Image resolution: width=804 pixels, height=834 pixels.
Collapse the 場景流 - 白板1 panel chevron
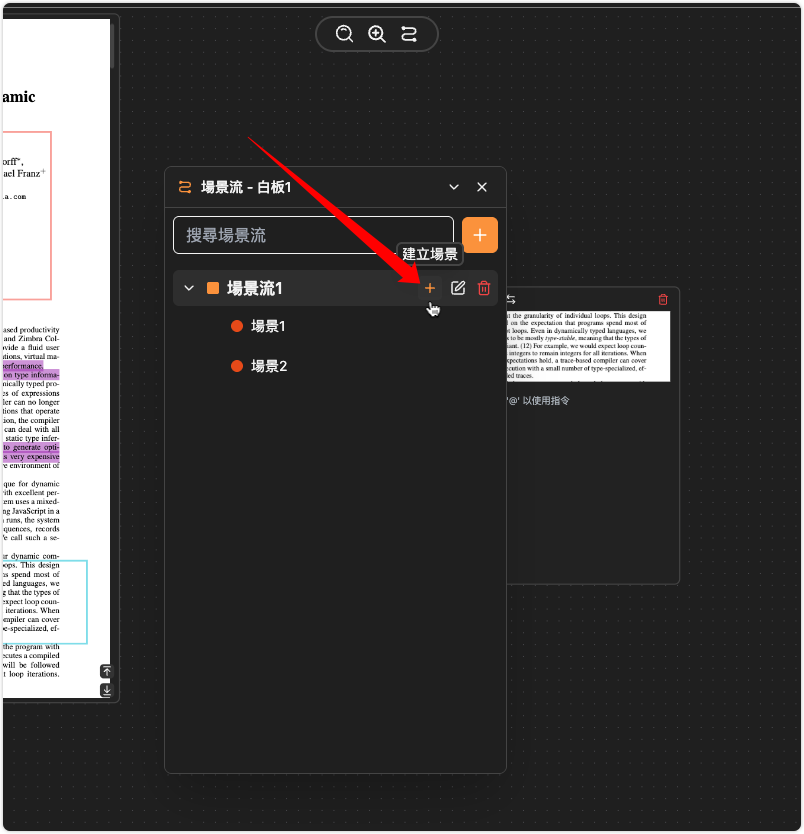(454, 187)
